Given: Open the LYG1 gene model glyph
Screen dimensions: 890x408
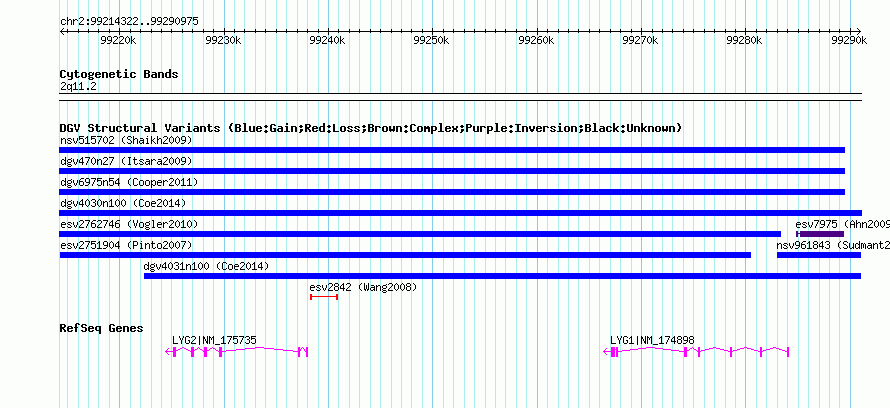Looking at the screenshot, I should point(696,352).
